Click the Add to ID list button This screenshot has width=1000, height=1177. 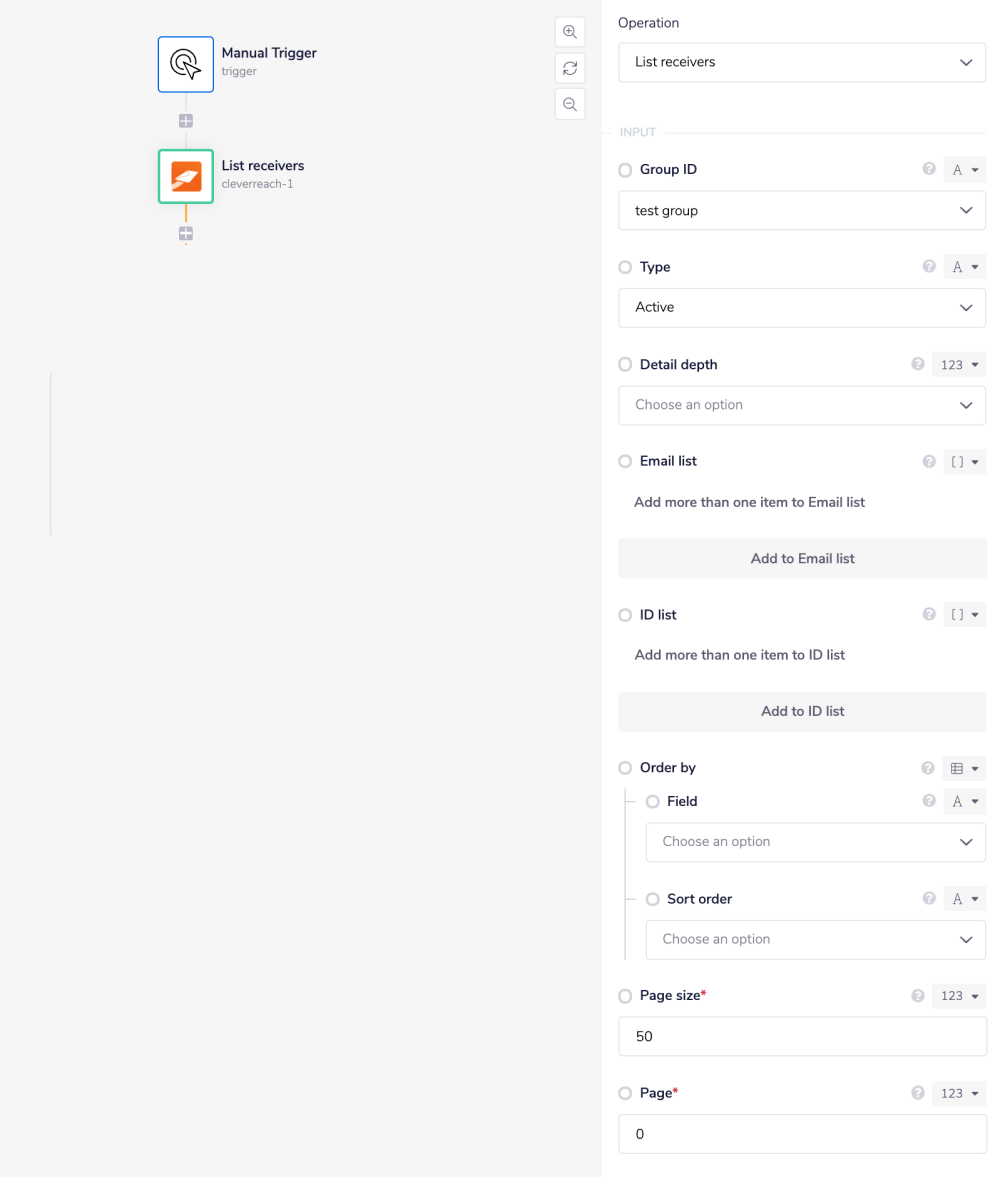801,711
